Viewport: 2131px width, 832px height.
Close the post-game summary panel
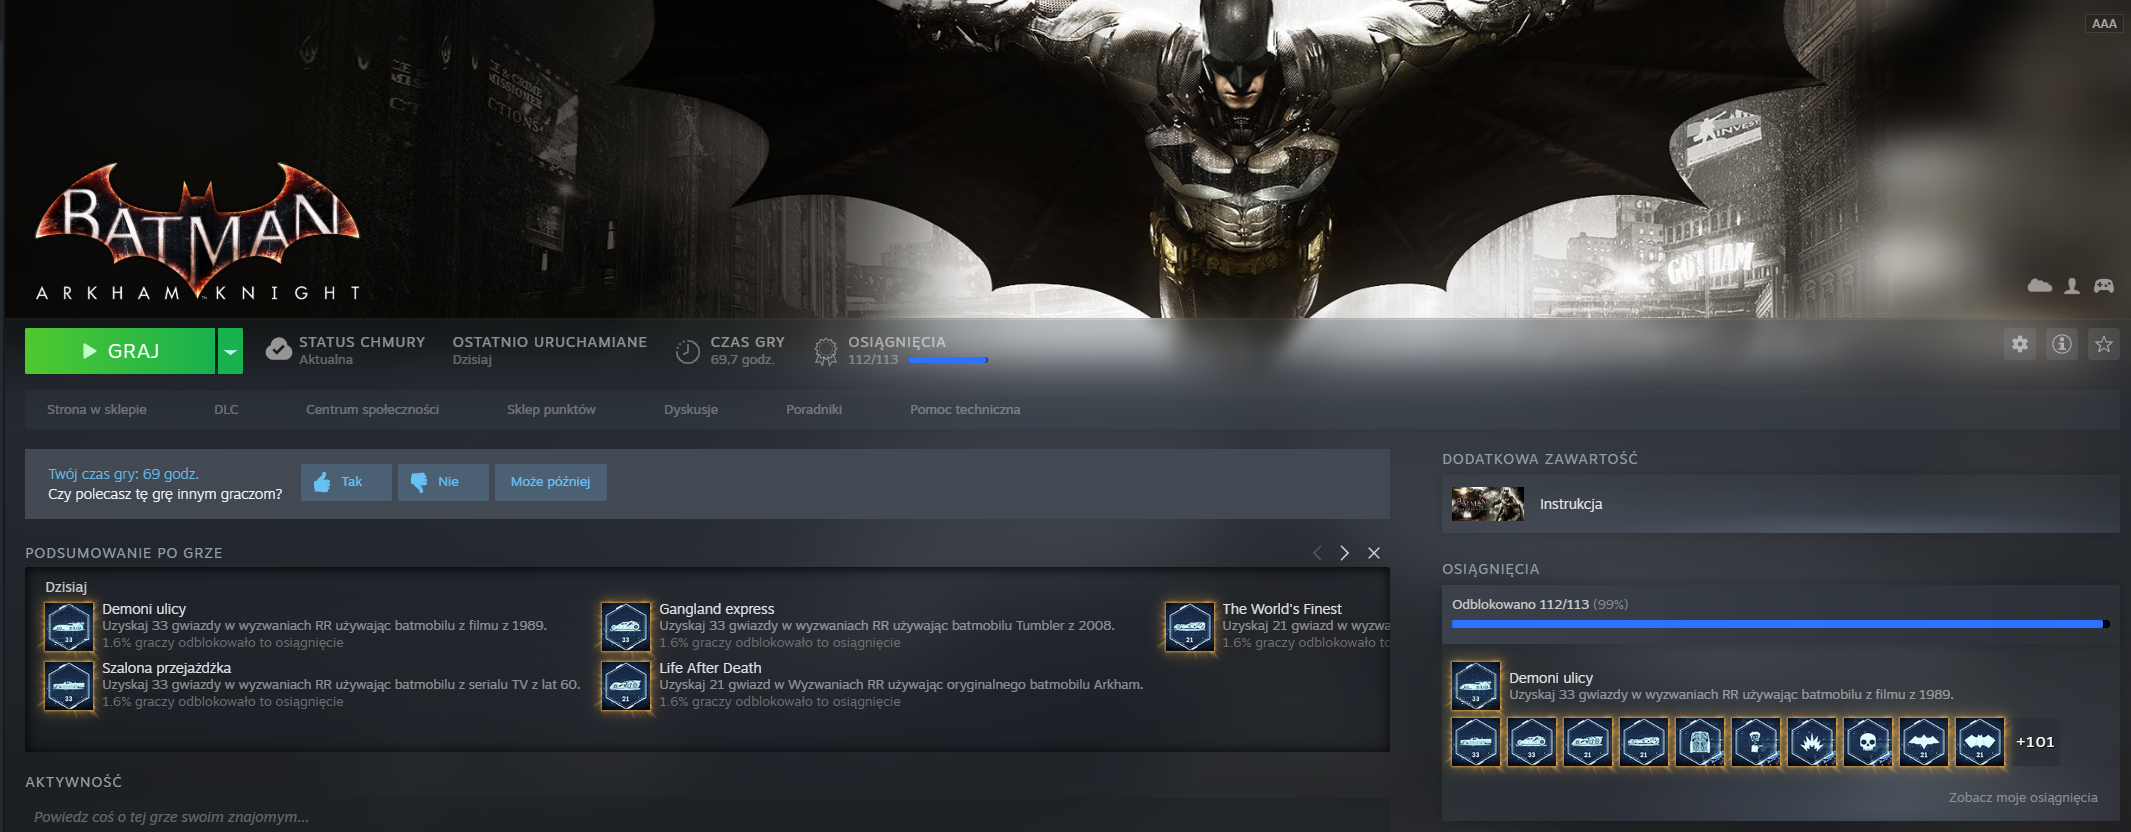click(x=1374, y=553)
